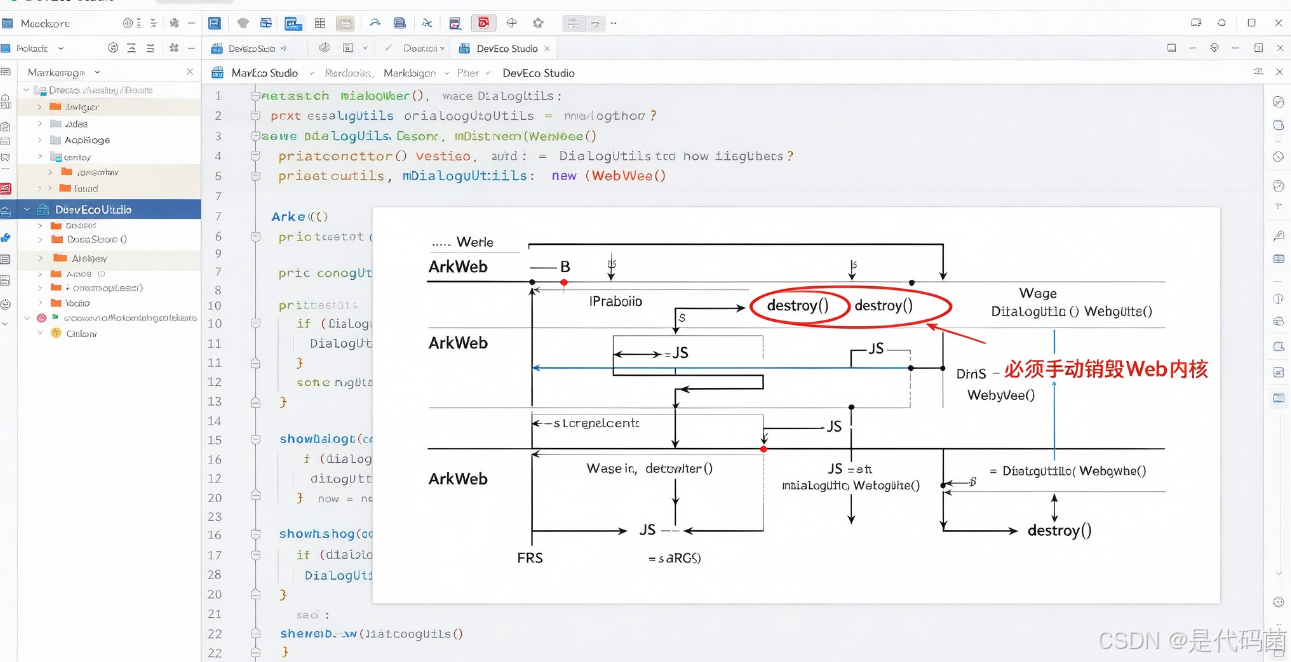Open settings via the gear icon in the toolbar
The height and width of the screenshot is (662, 1291).
[538, 22]
